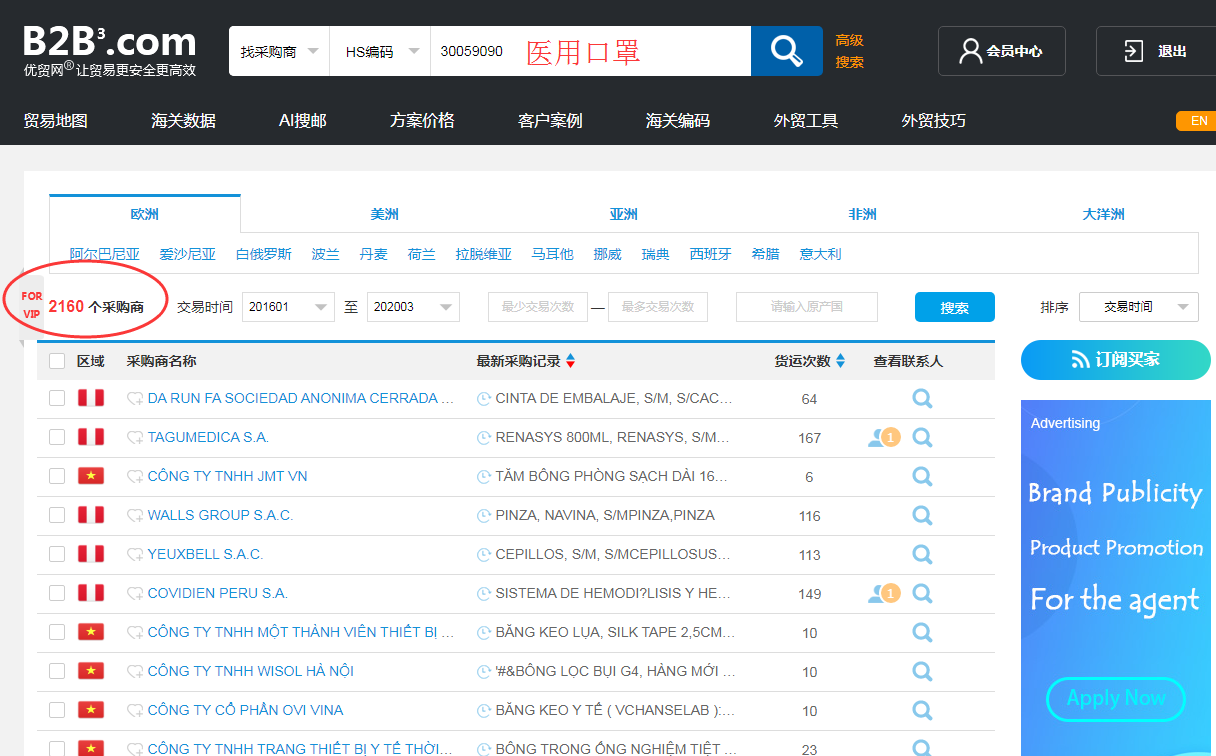Image resolution: width=1216 pixels, height=756 pixels.
Task: Check the COVIDIEN PERU S.A. checkbox
Action: click(57, 593)
